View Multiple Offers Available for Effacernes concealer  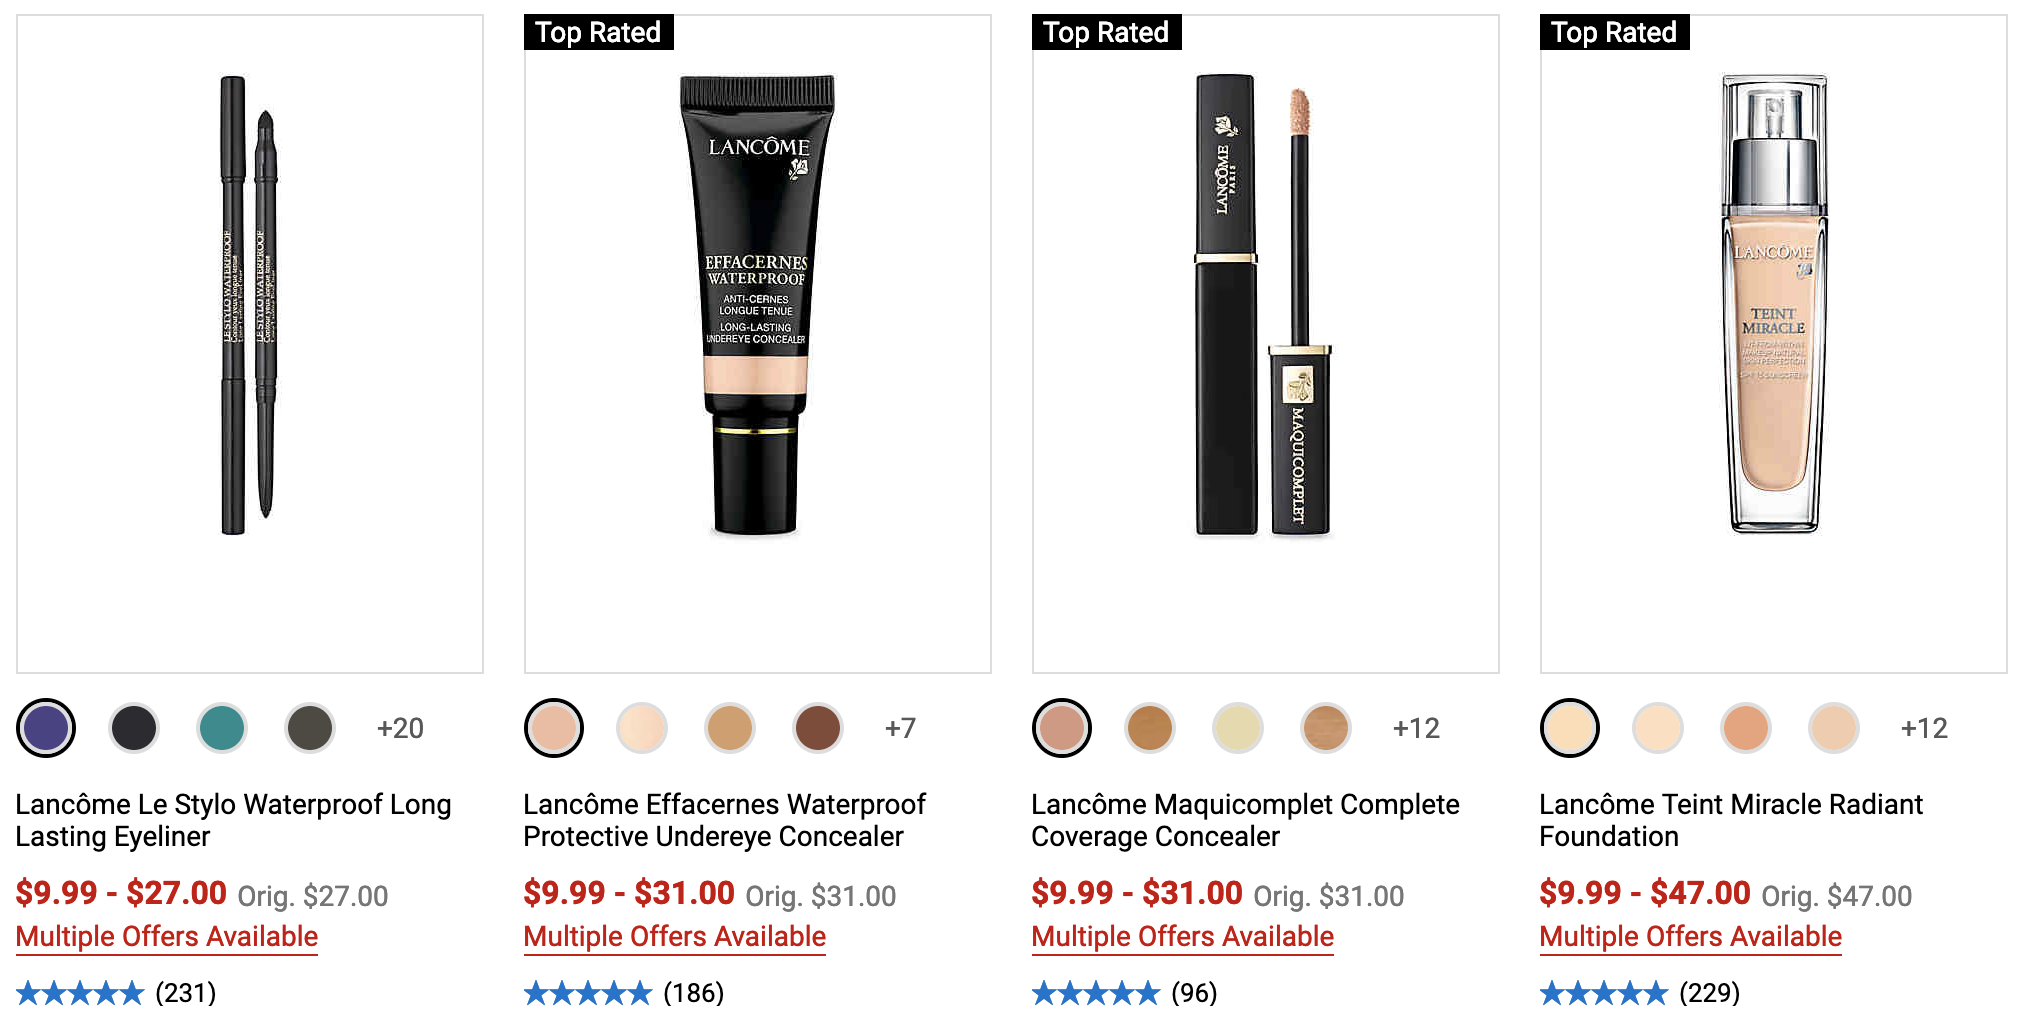675,937
